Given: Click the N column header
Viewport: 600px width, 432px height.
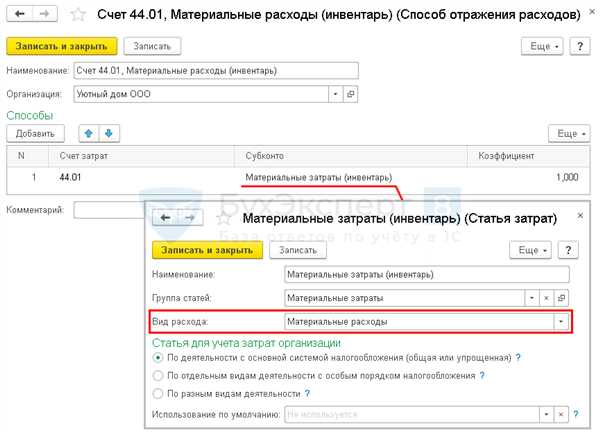Looking at the screenshot, I should (x=28, y=156).
